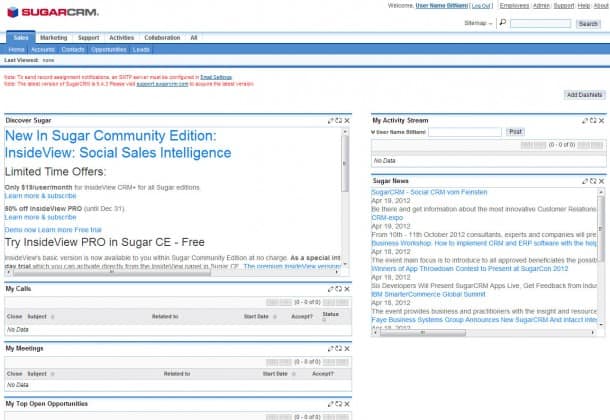Click the magnifier search icon

pos(503,23)
